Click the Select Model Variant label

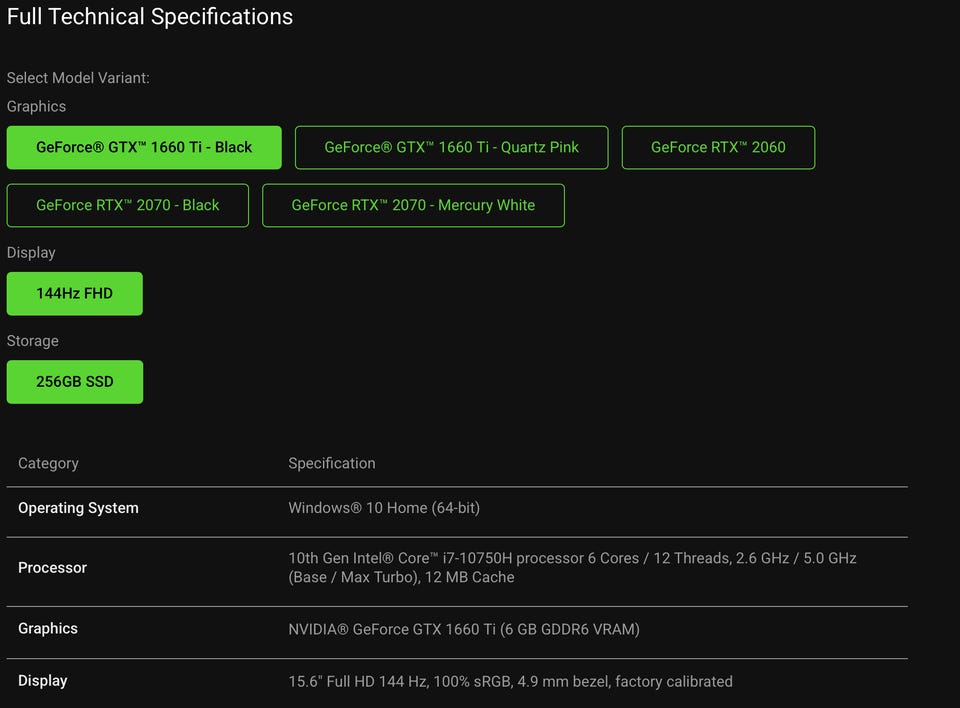pyautogui.click(x=78, y=78)
